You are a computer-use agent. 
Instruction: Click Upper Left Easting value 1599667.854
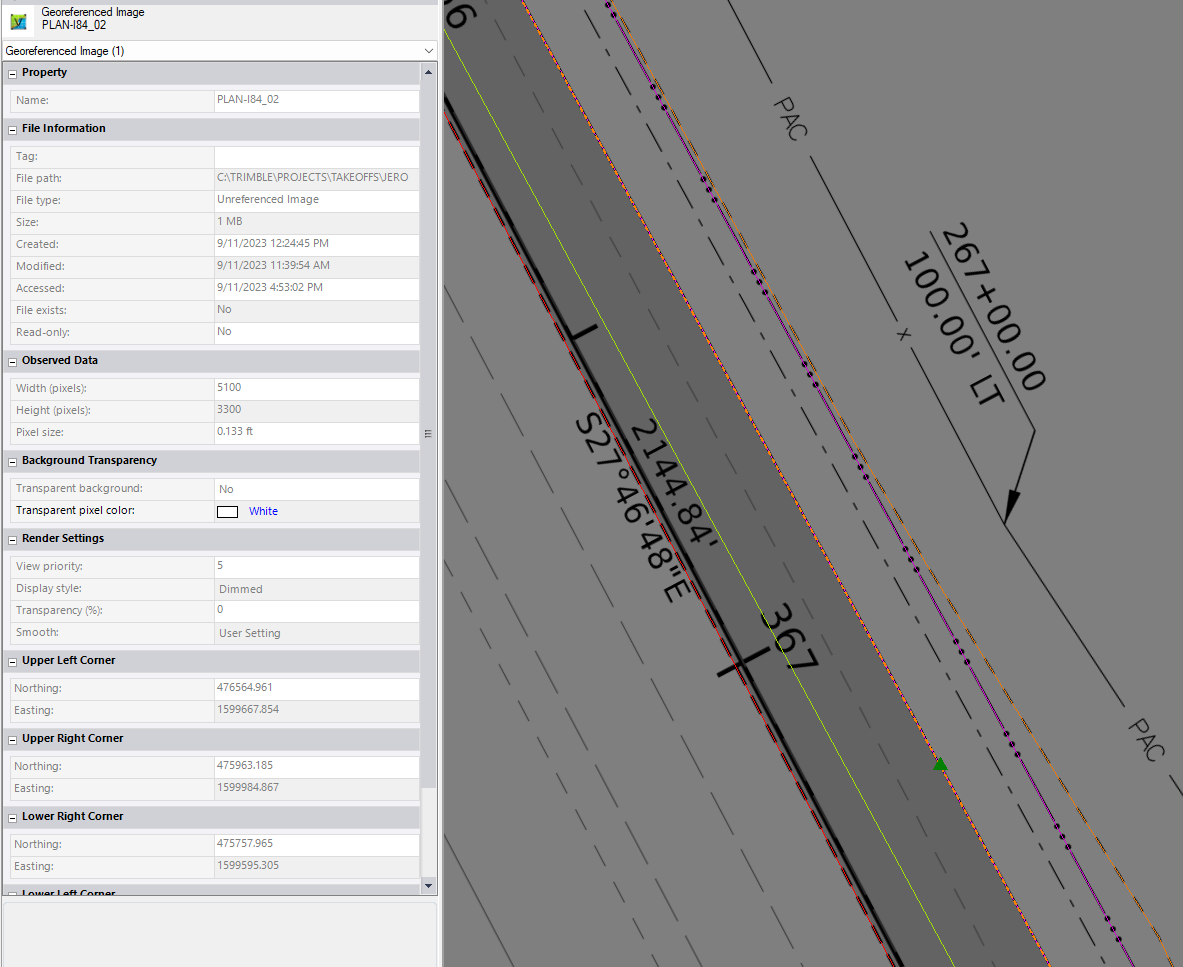tap(317, 710)
